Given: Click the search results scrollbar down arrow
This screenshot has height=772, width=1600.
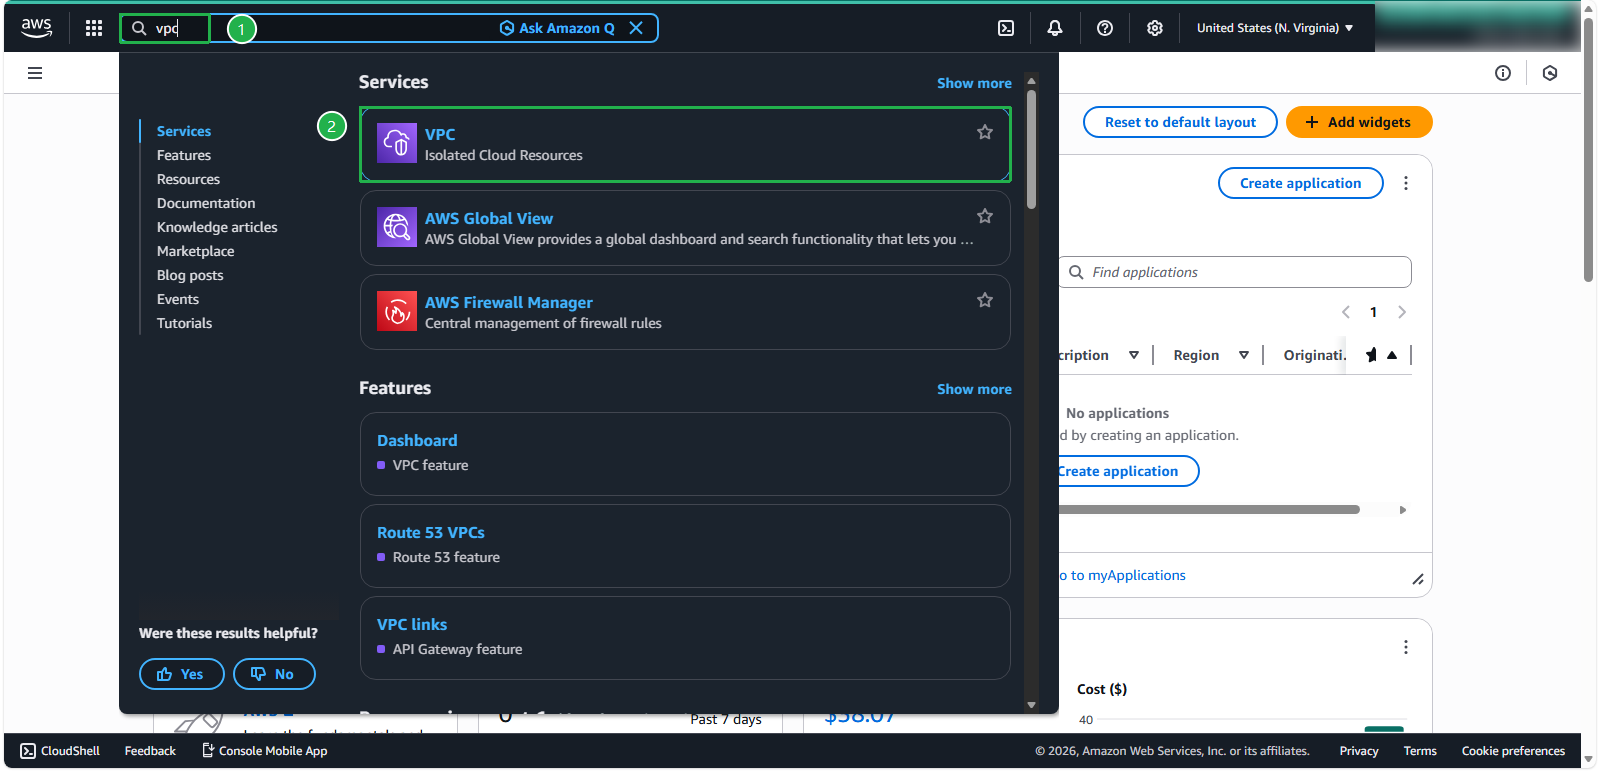Looking at the screenshot, I should click(1031, 705).
